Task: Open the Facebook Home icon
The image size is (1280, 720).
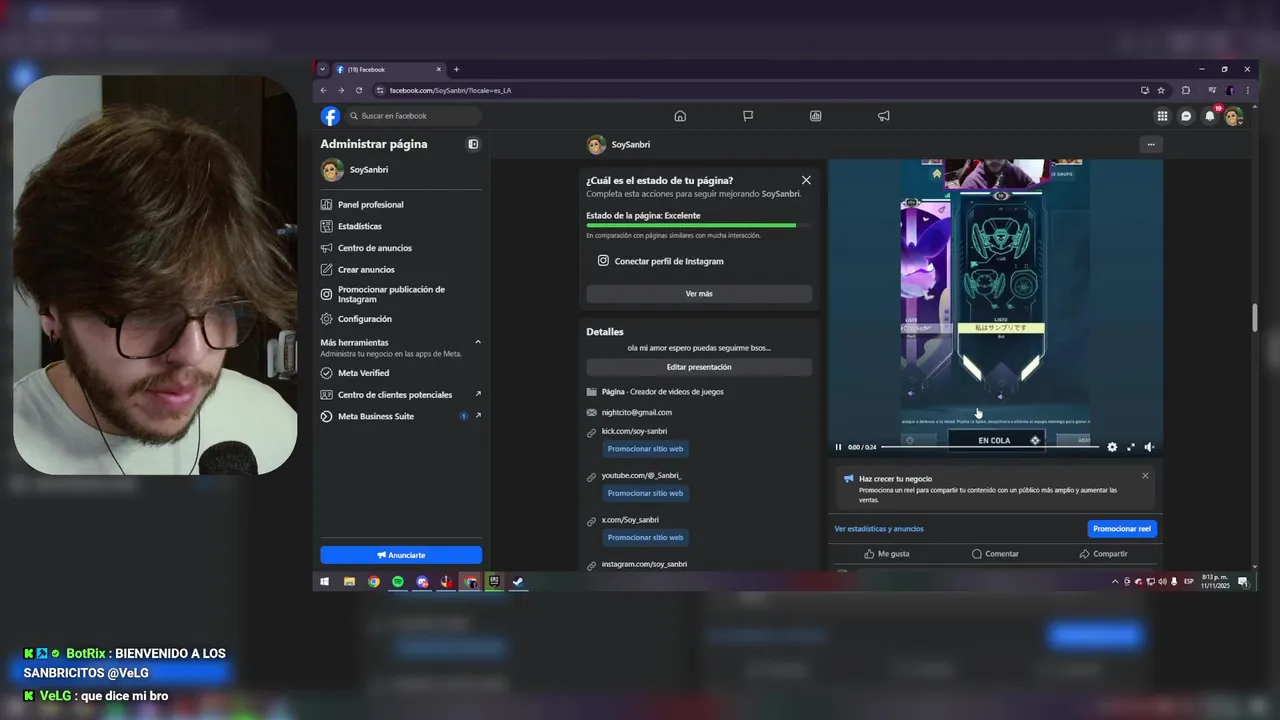Action: tap(680, 116)
